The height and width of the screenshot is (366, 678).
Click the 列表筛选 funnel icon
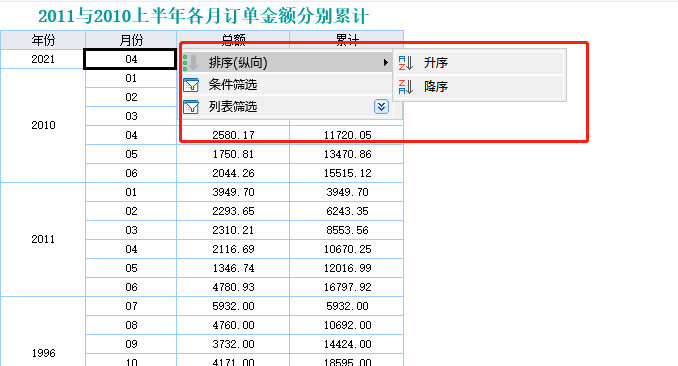click(191, 106)
